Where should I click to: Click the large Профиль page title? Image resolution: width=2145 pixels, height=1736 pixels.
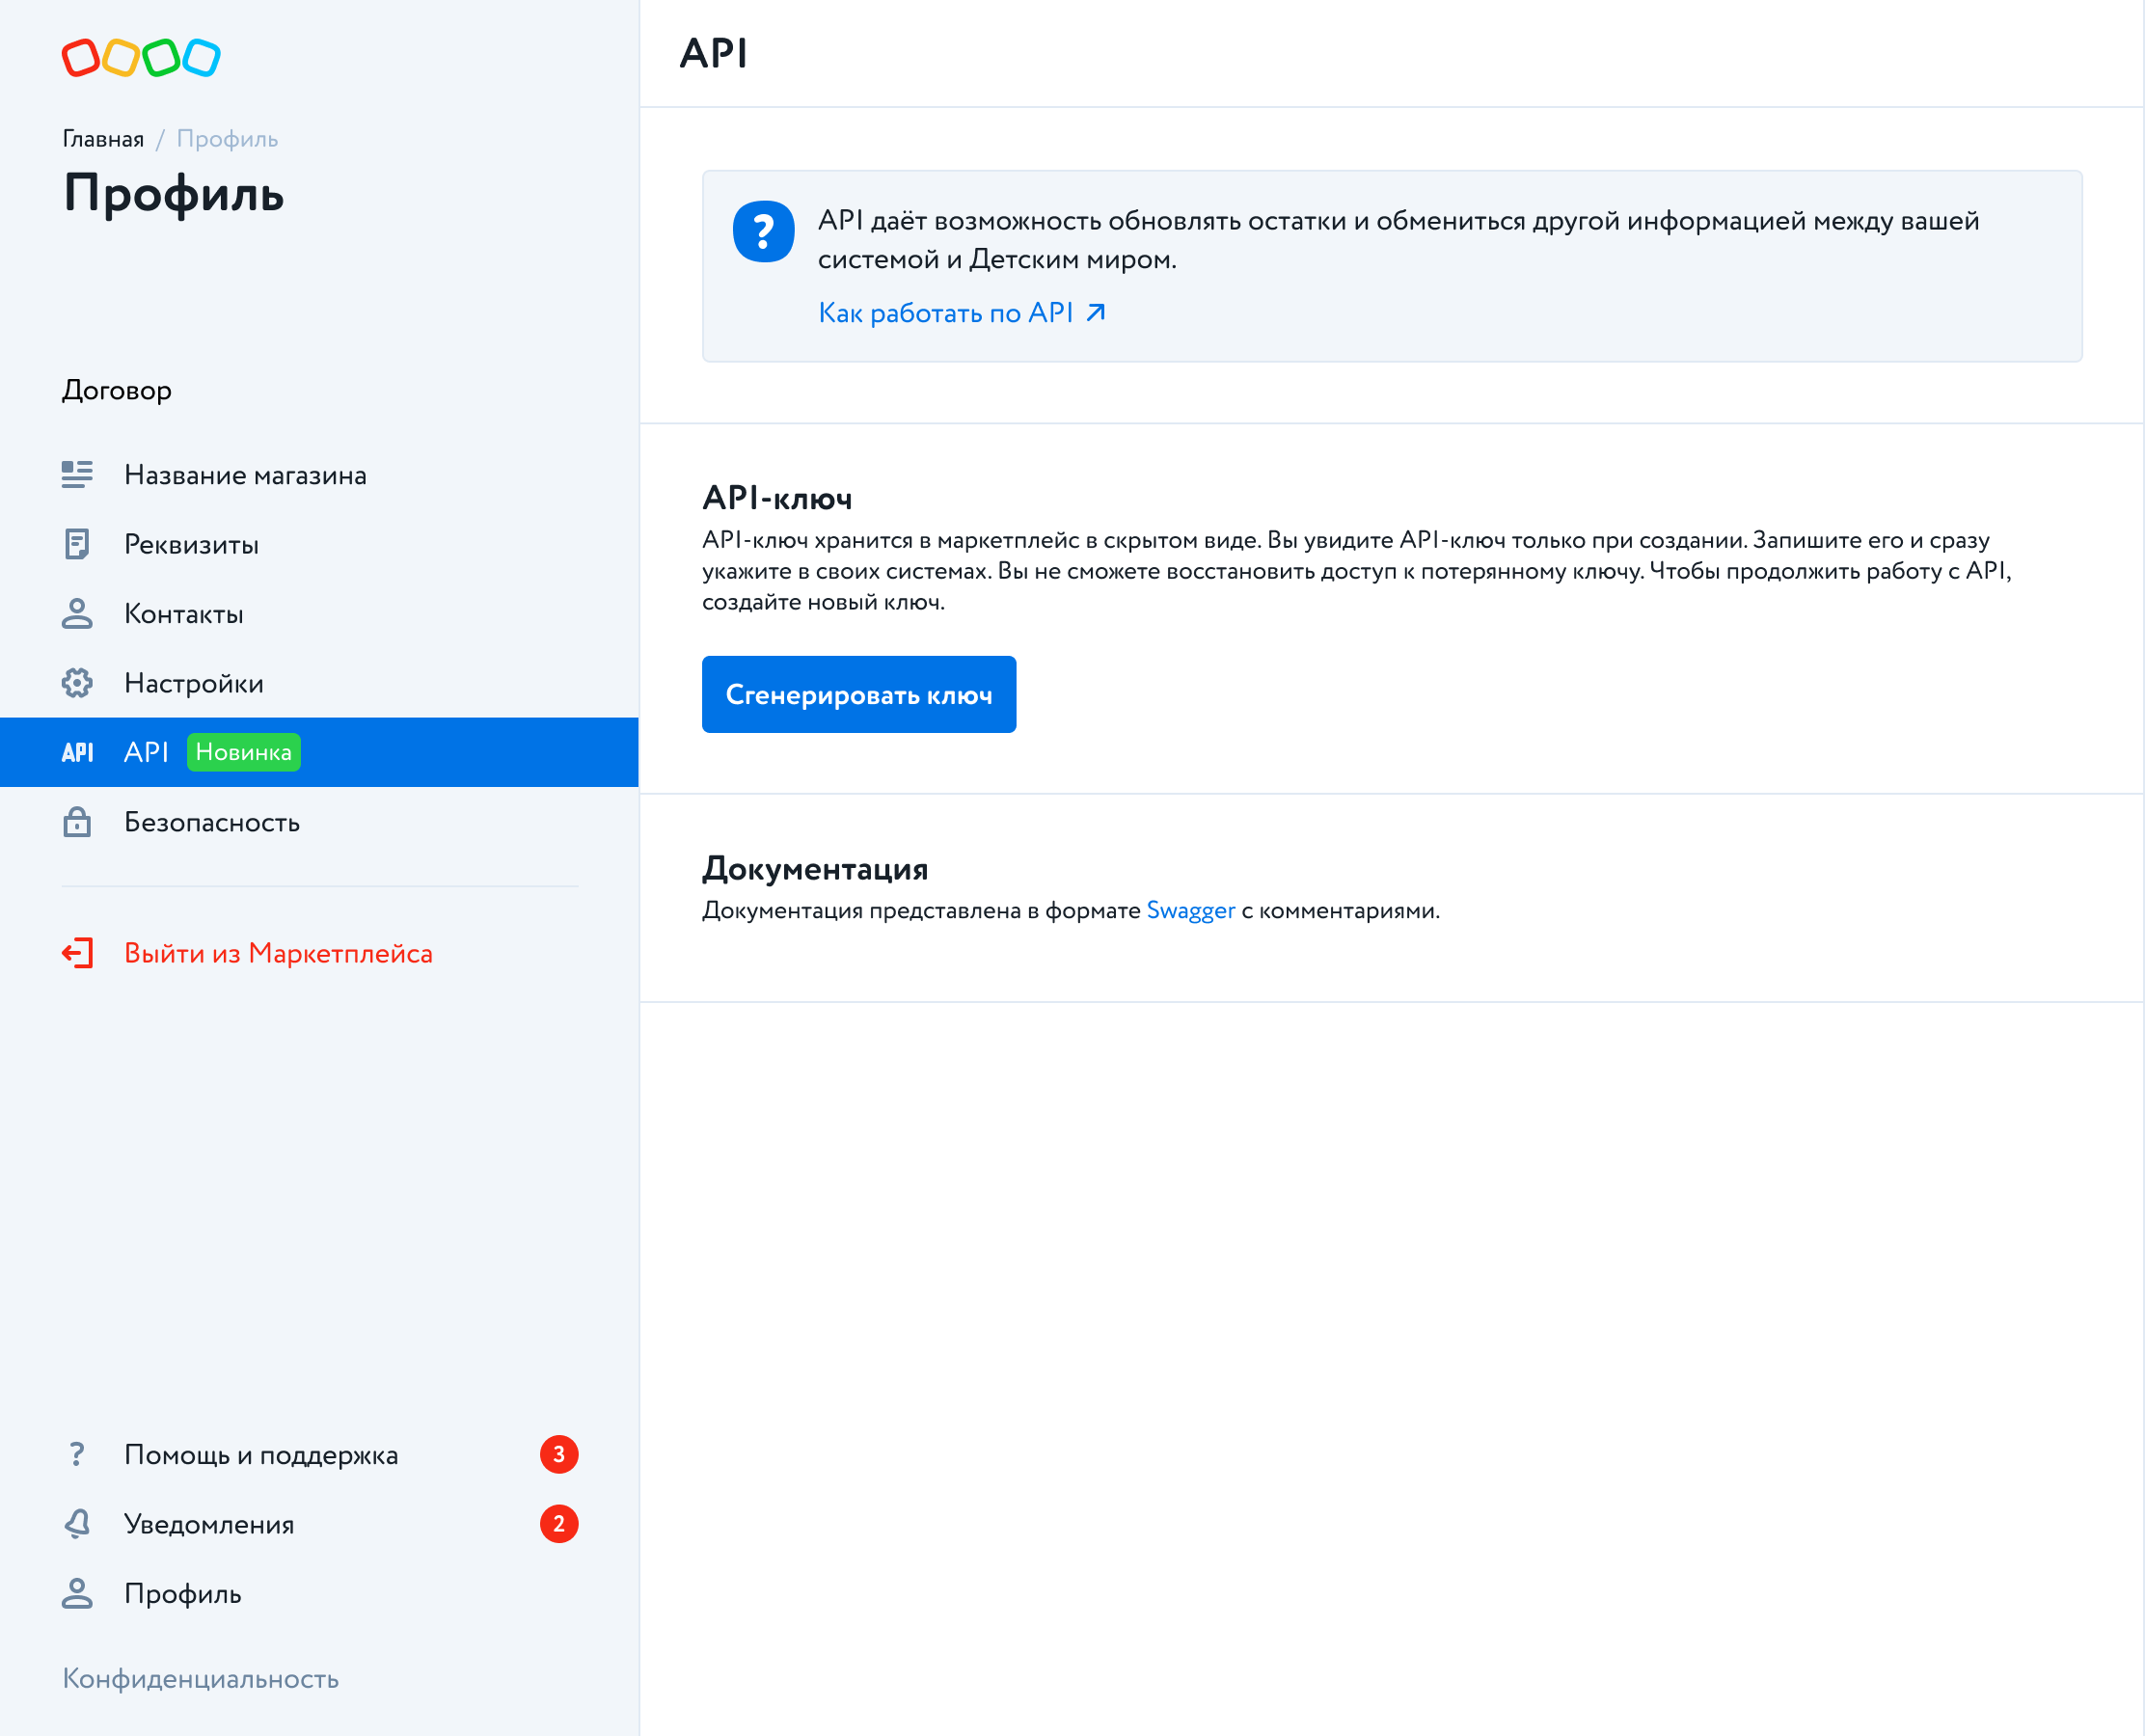click(x=174, y=193)
